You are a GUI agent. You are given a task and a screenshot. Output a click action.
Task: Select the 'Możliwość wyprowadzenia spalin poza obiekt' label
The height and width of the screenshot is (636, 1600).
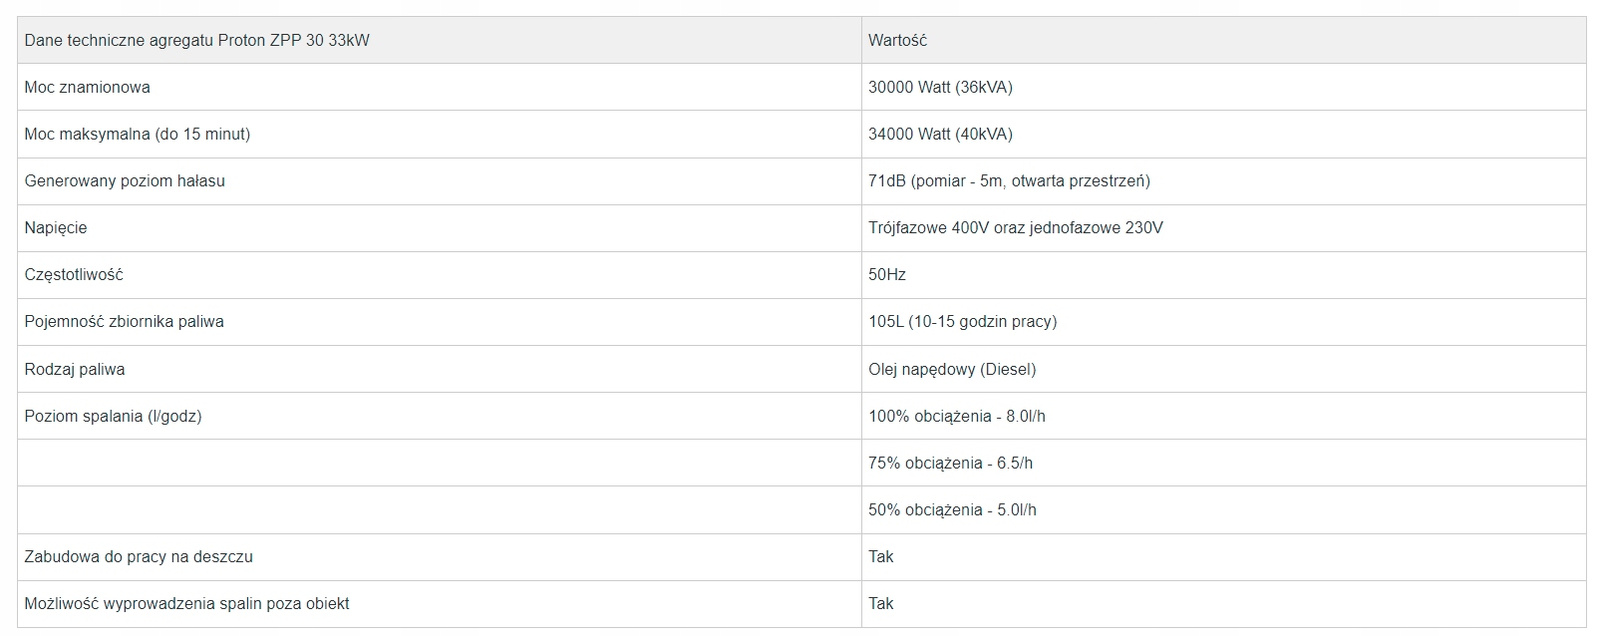pyautogui.click(x=187, y=604)
